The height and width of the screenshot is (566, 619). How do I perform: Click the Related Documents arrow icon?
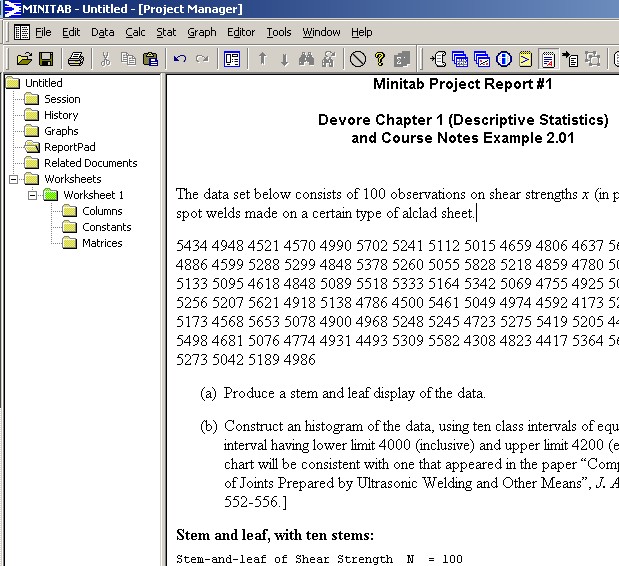570,60
